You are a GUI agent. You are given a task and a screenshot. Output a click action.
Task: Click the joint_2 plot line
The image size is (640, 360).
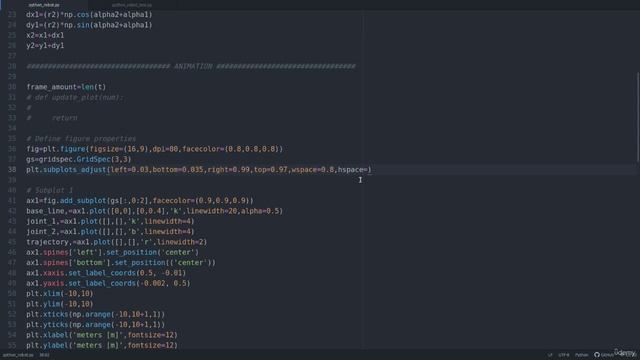(x=110, y=231)
